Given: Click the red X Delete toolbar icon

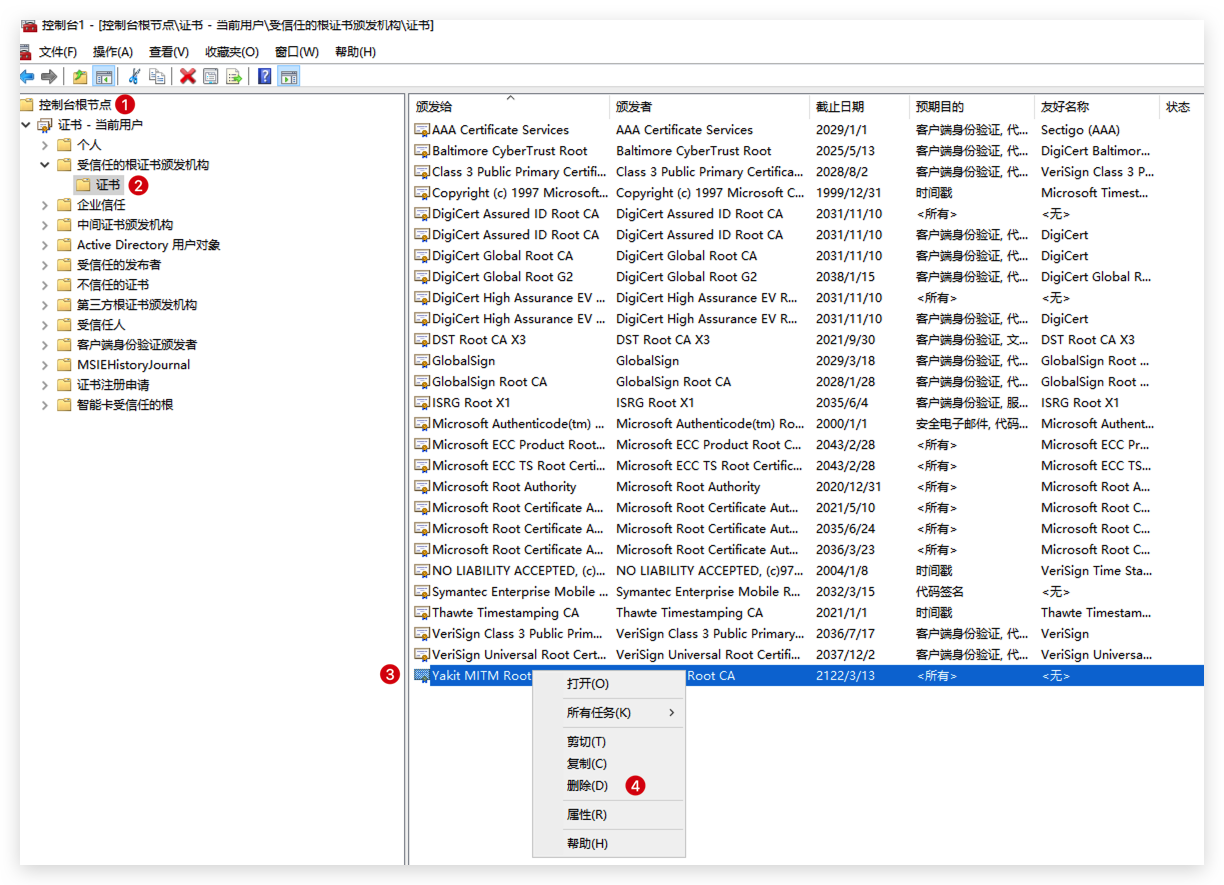Looking at the screenshot, I should click(x=187, y=76).
